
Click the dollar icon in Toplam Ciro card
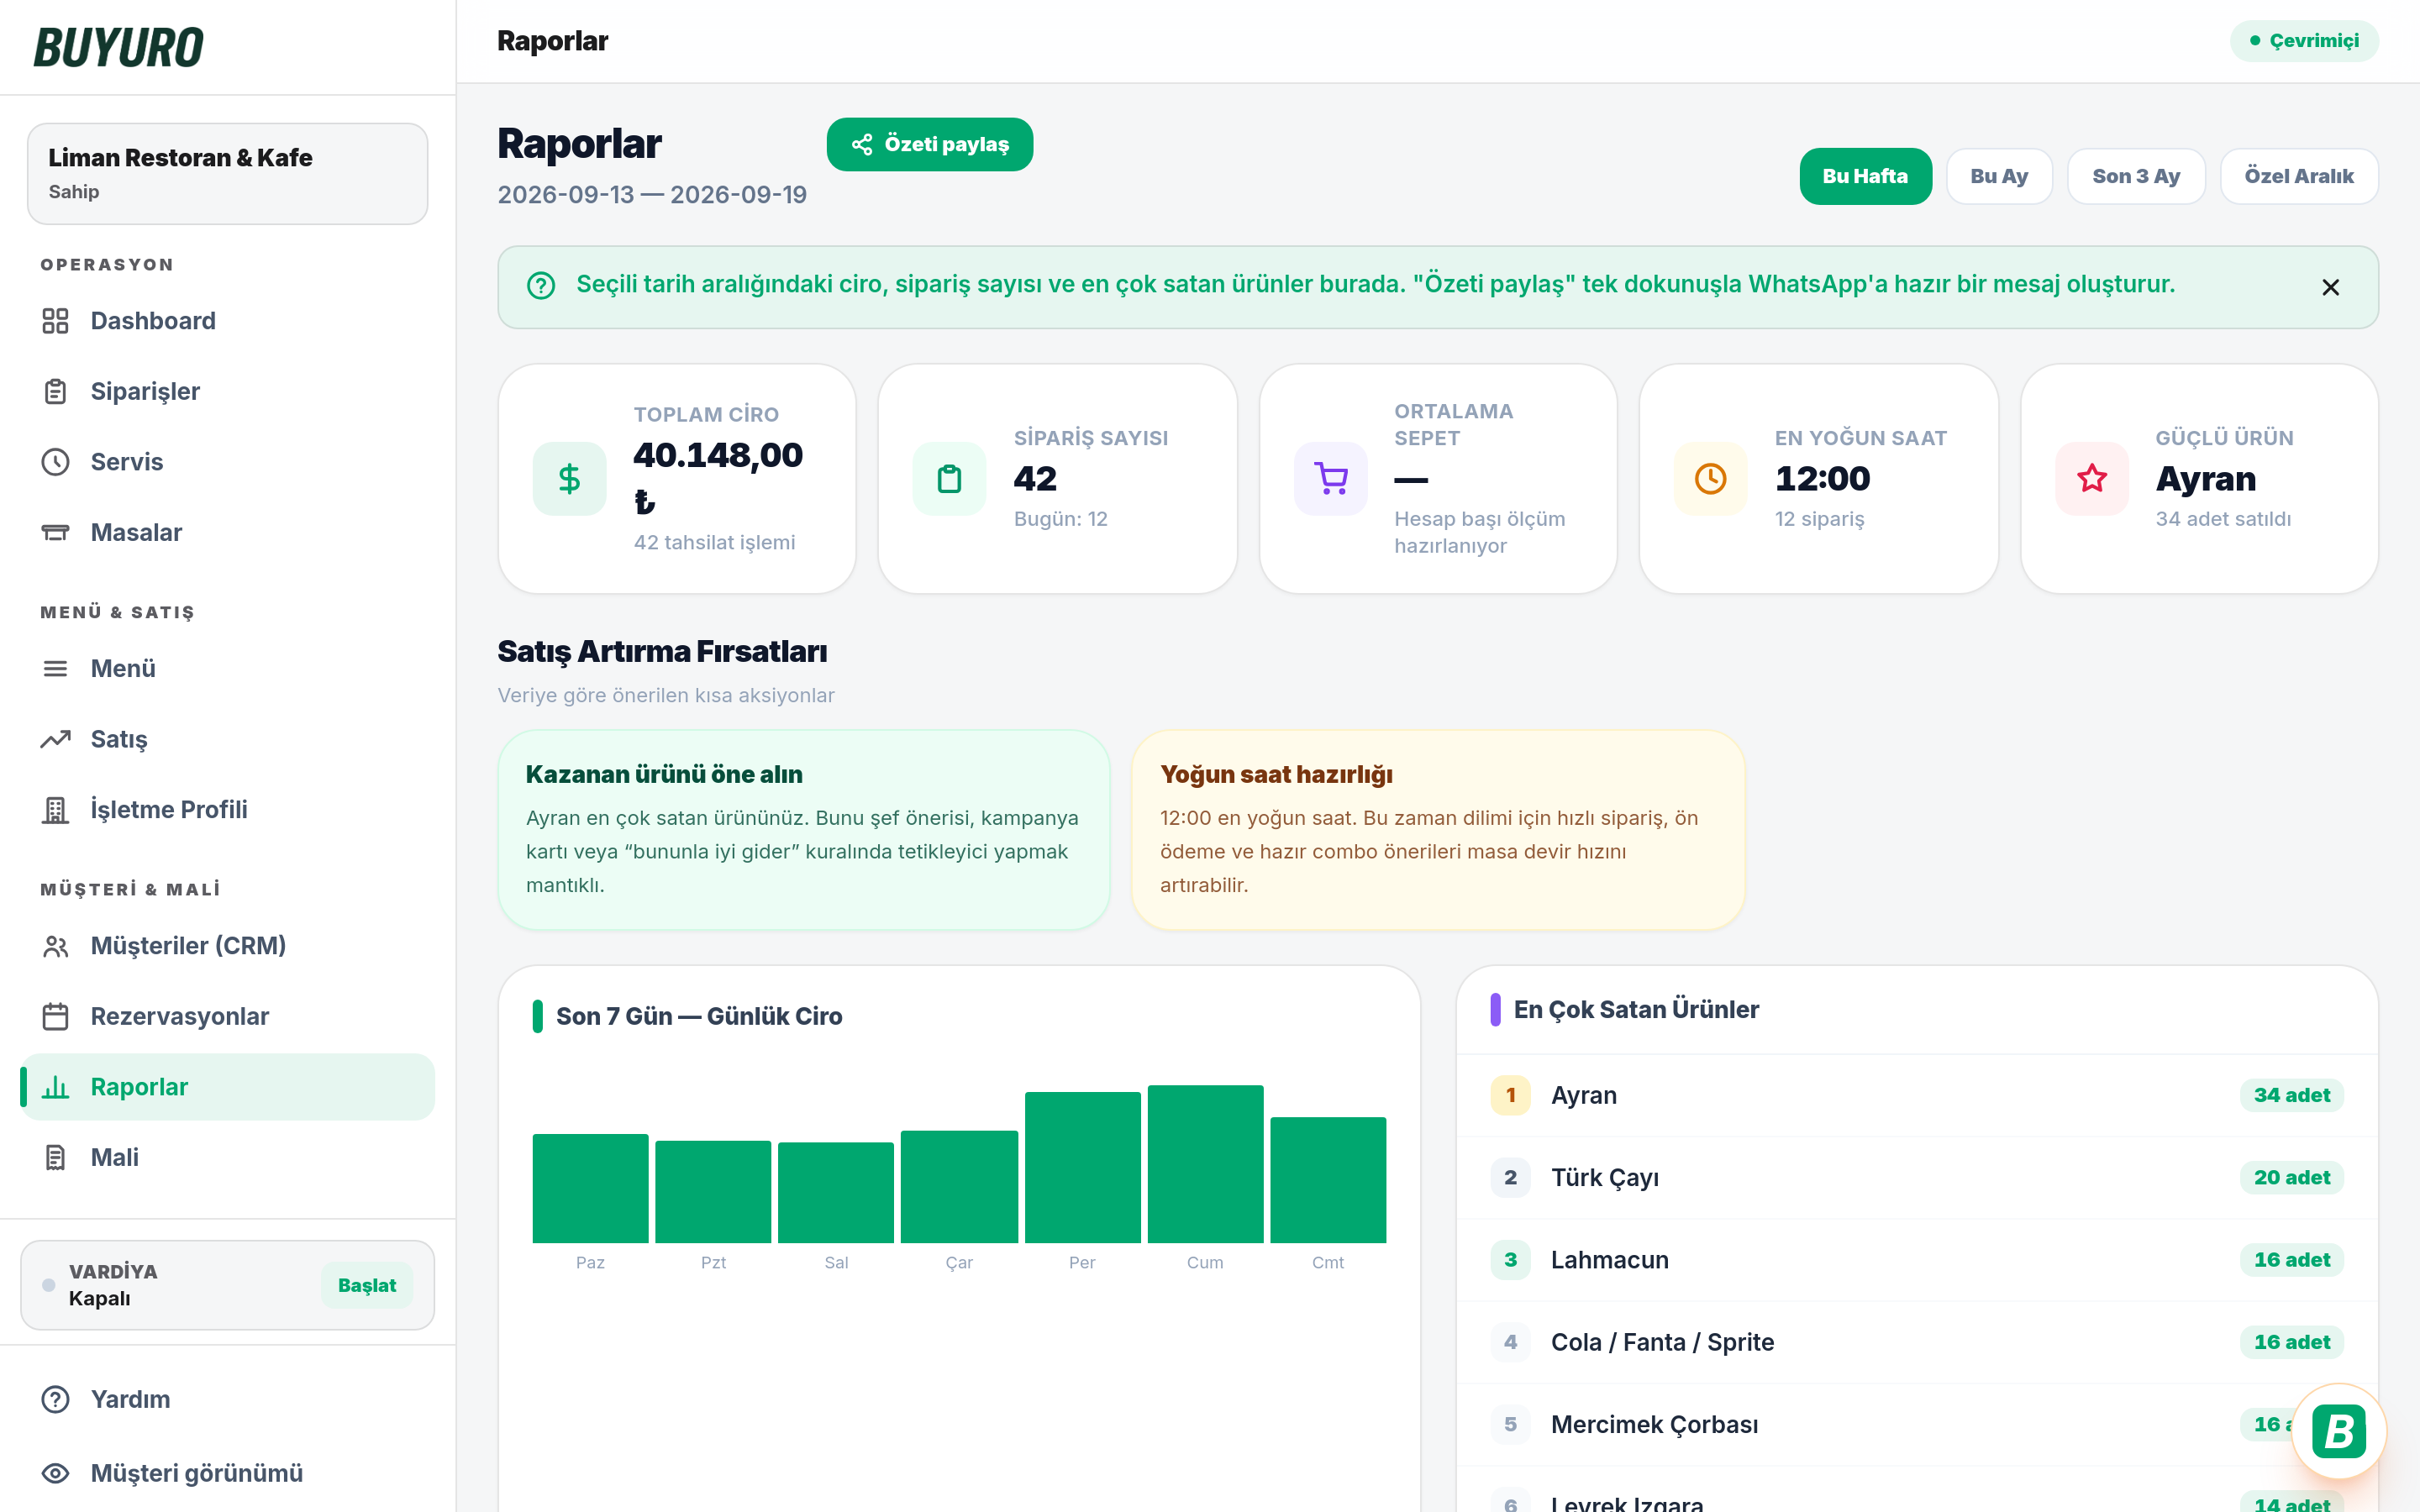569,479
